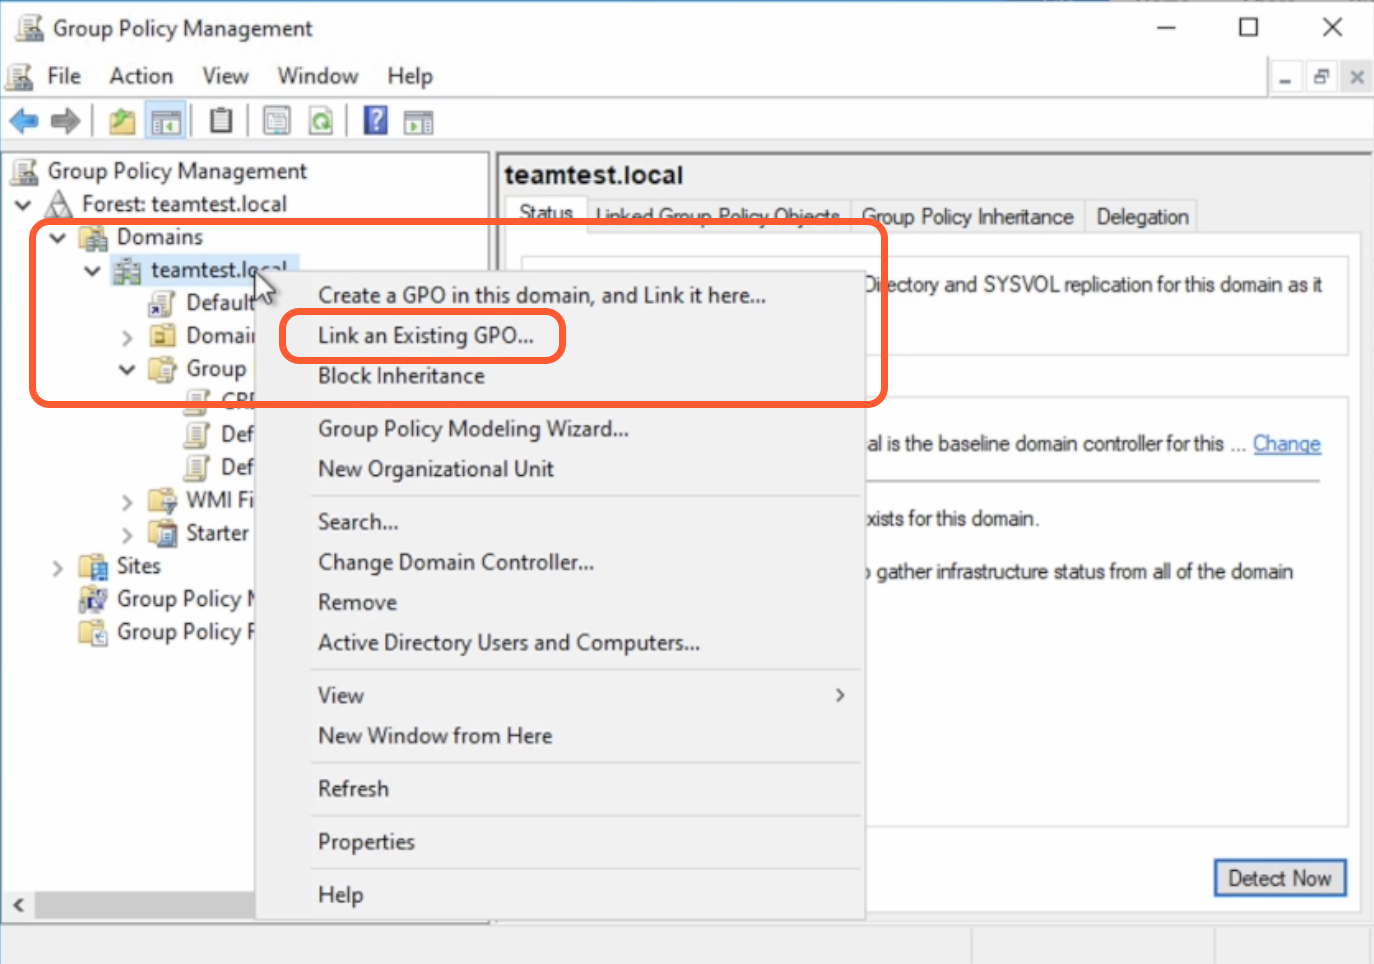Choose Block Inheritance from context menu
Viewport: 1374px width, 964px height.
(x=401, y=376)
